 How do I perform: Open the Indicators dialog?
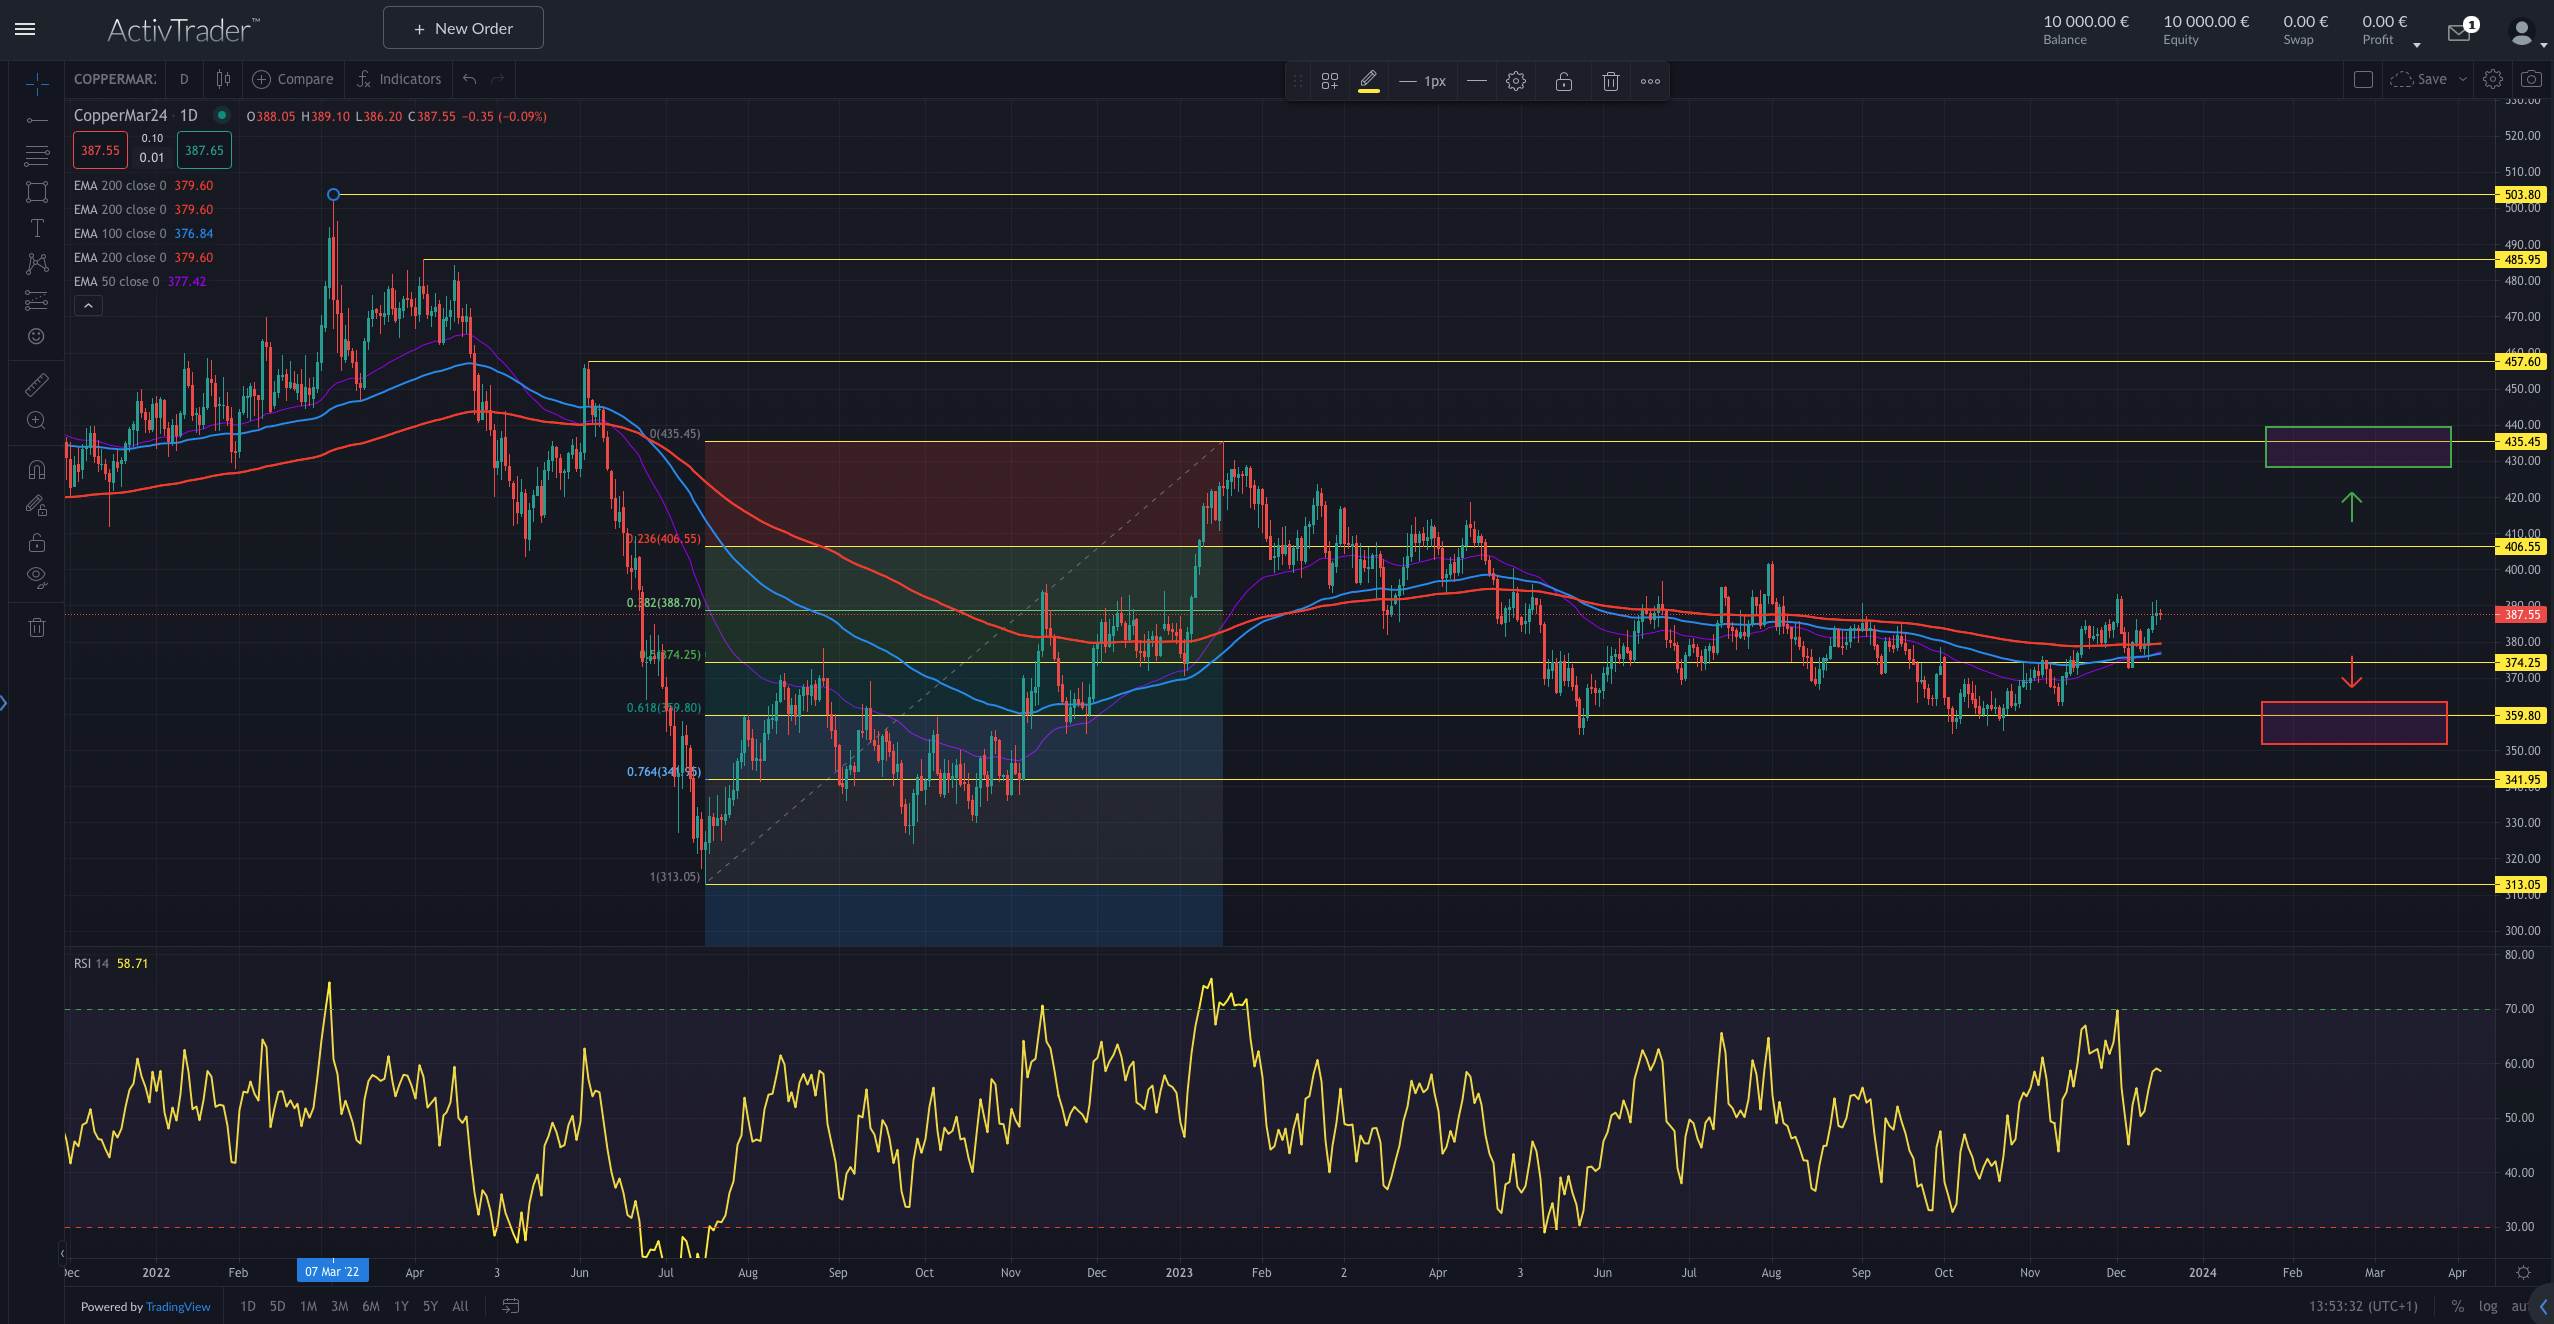point(399,79)
